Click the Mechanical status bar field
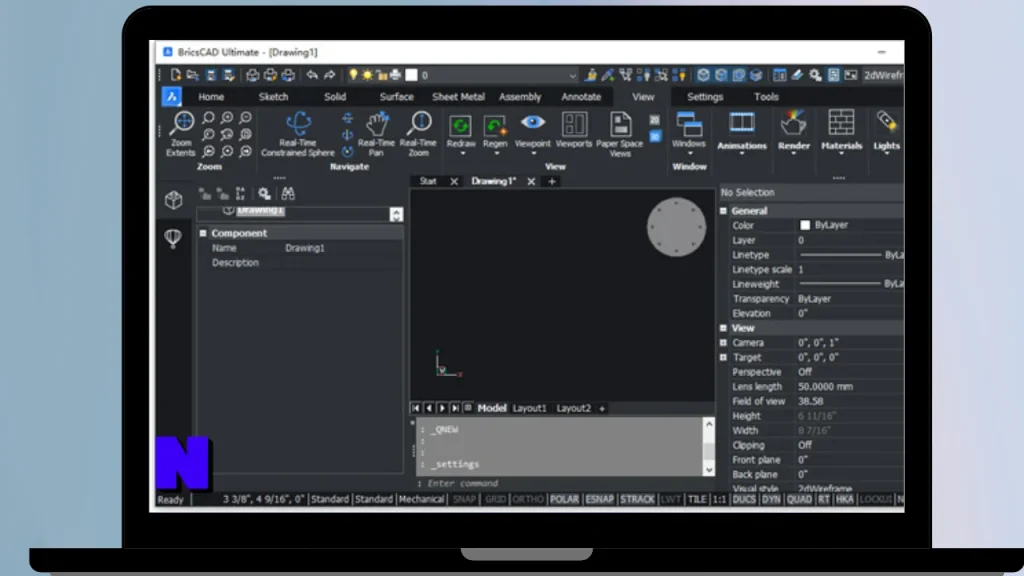 [421, 500]
